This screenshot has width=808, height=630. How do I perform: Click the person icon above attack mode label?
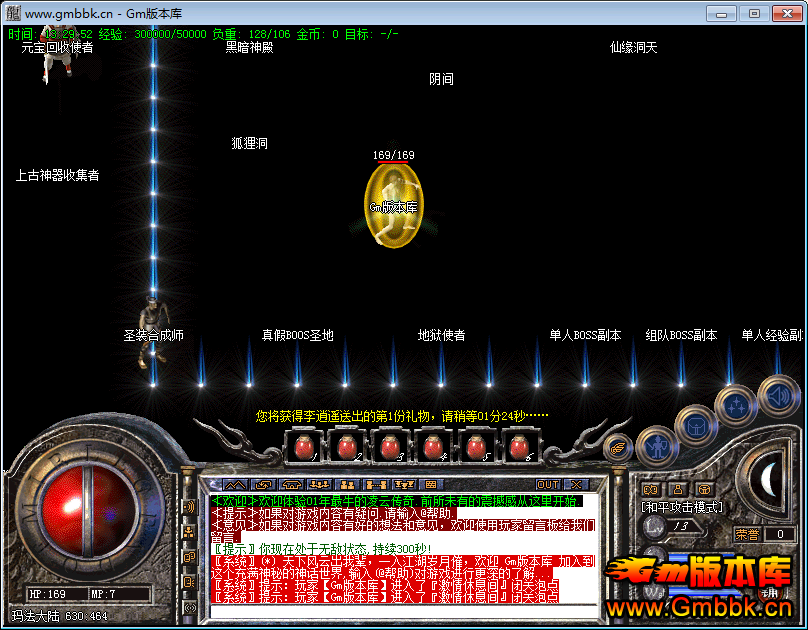tap(678, 489)
